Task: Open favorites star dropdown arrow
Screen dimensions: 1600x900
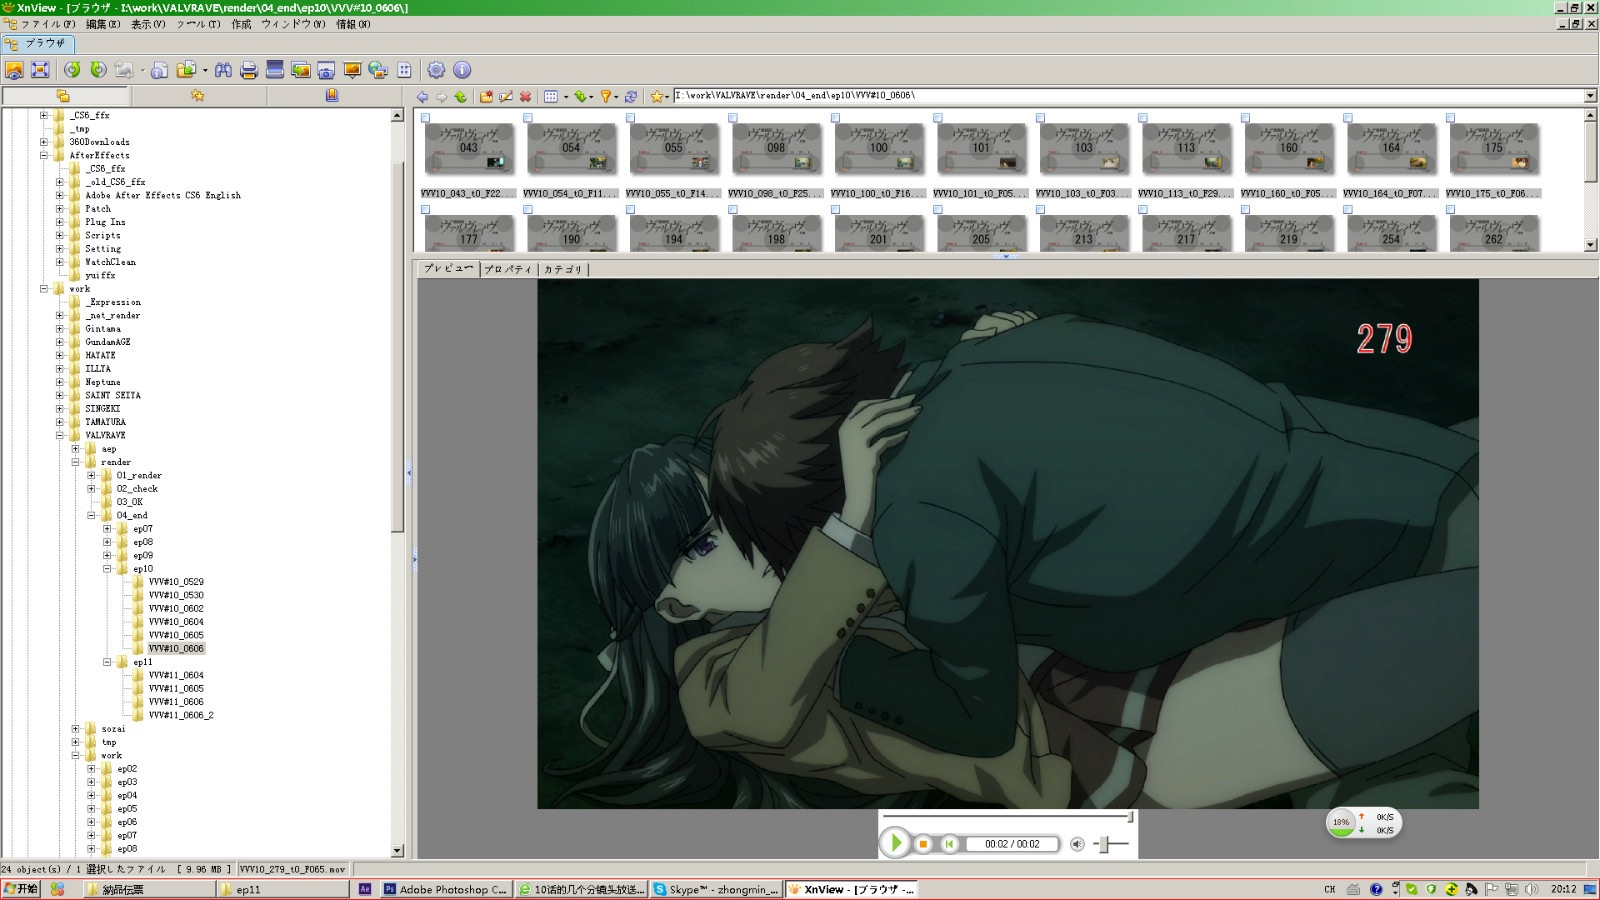Action: click(x=667, y=97)
